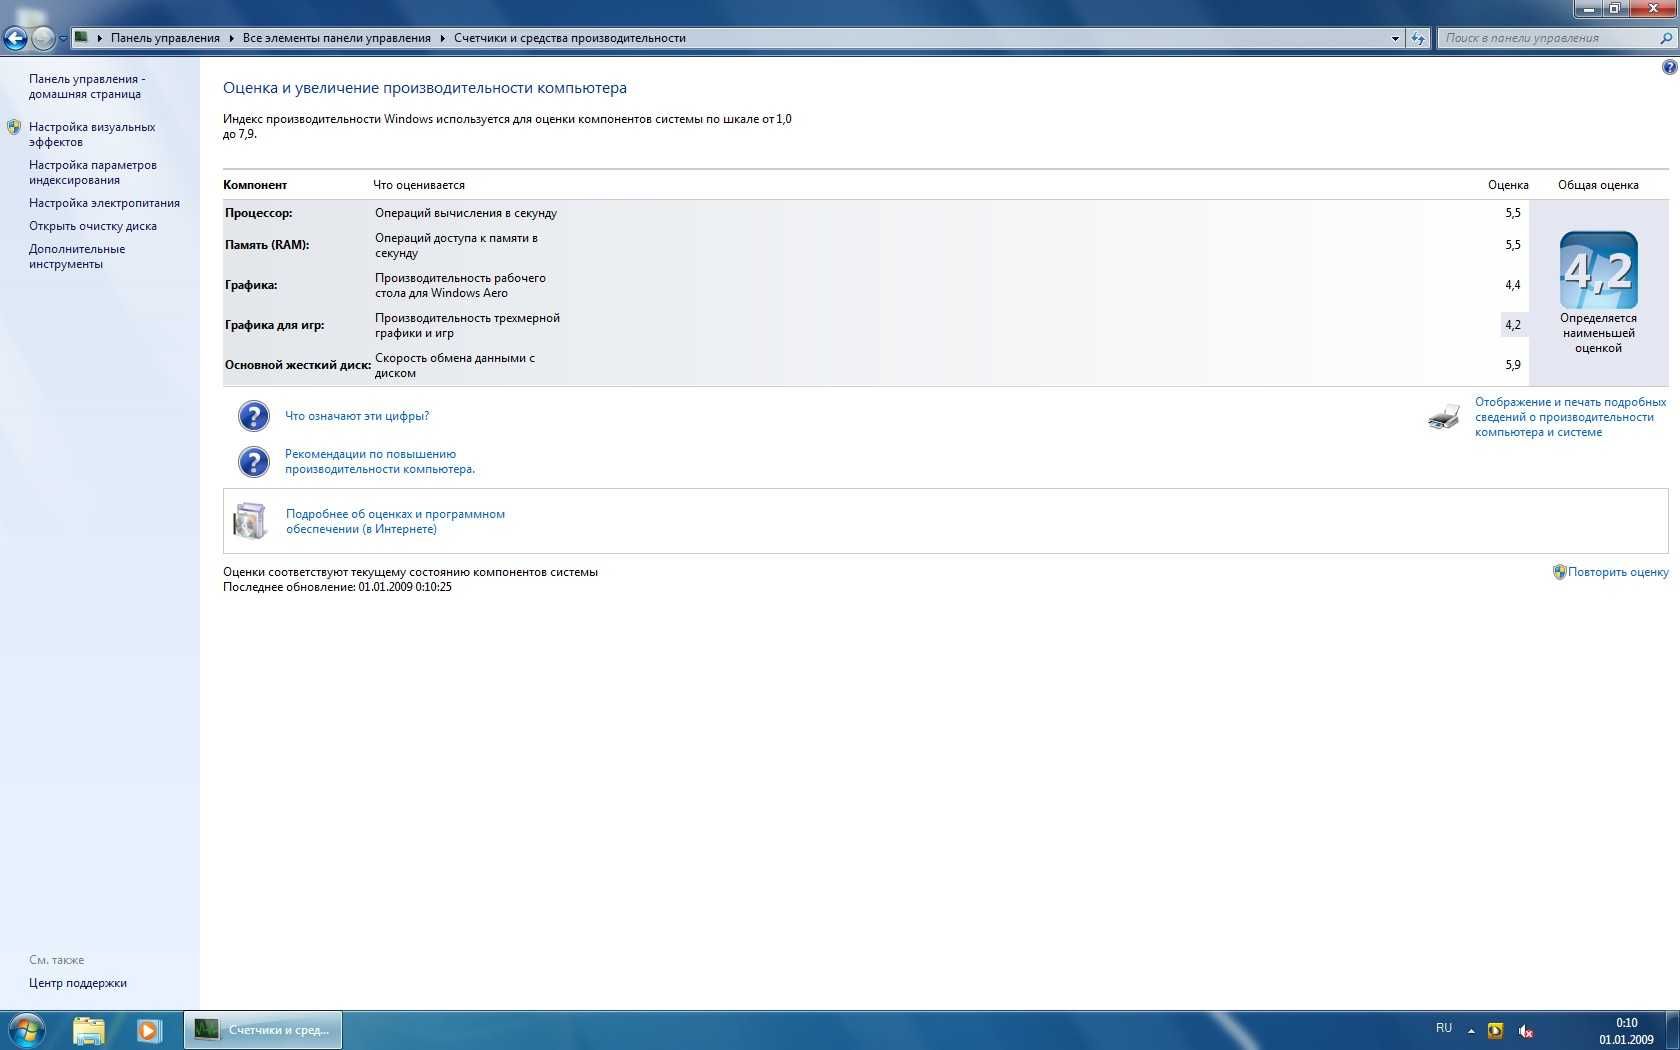This screenshot has width=1680, height=1050.
Task: Click the refresh icon next to address bar
Action: coord(1418,38)
